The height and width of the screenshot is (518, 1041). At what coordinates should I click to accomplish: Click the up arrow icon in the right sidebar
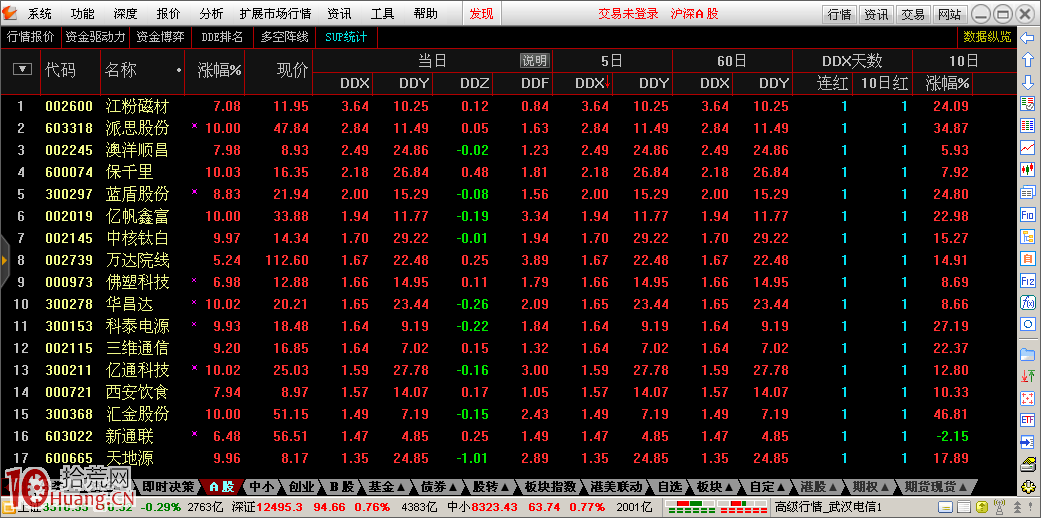[x=1028, y=60]
